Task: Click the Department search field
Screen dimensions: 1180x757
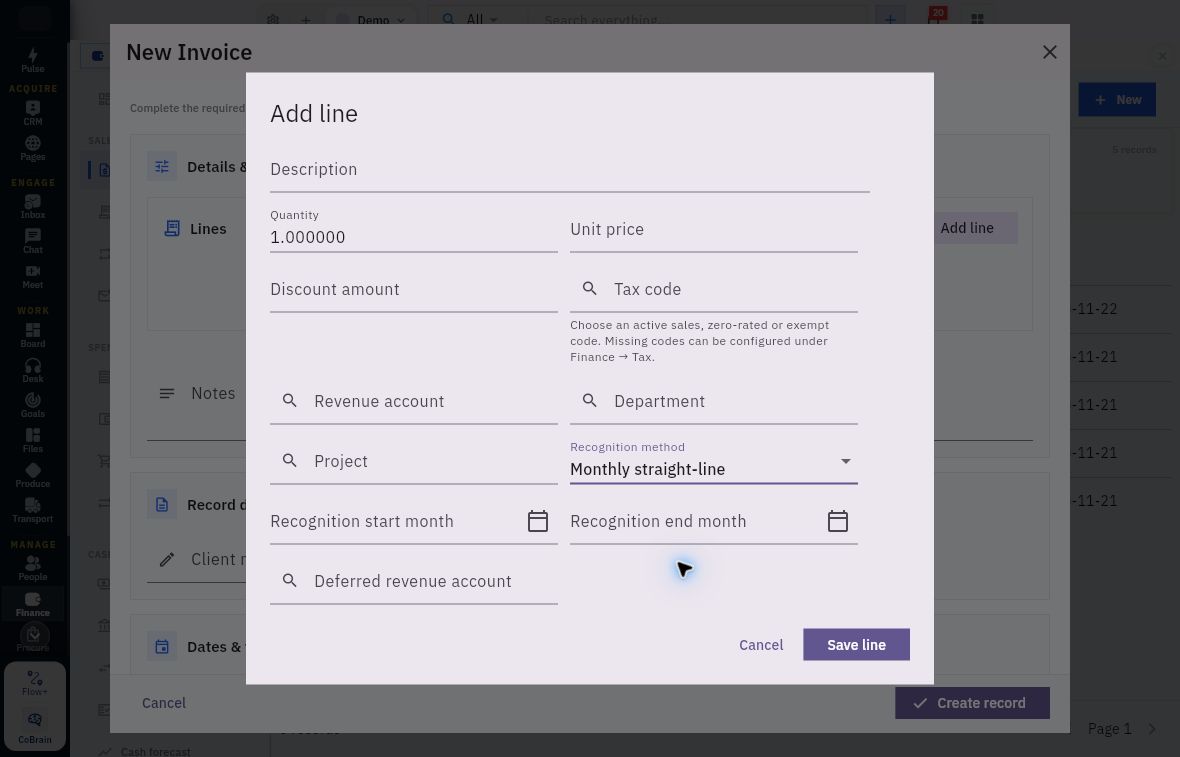Action: (x=713, y=402)
